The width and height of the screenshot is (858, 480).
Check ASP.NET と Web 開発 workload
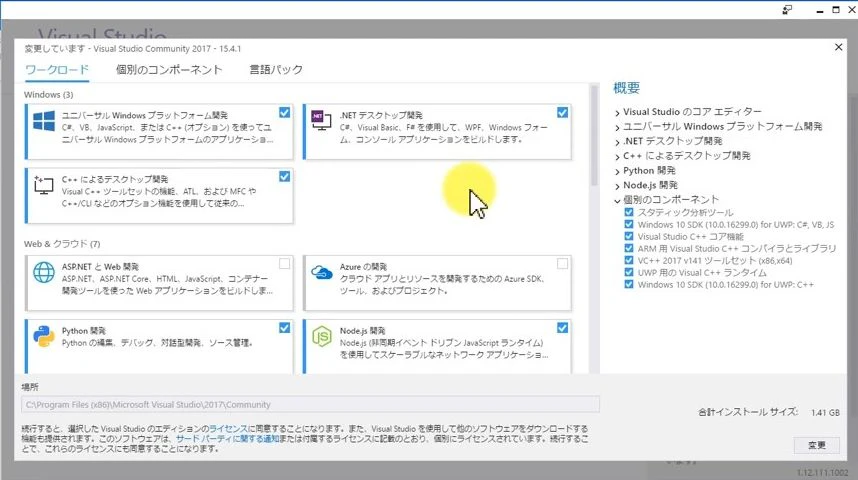pyautogui.click(x=285, y=264)
